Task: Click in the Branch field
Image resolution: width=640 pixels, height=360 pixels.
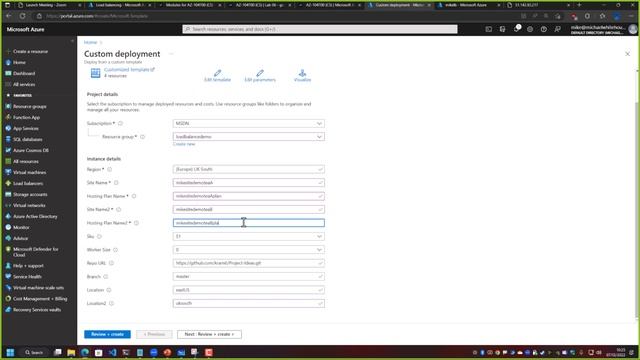Action: pyautogui.click(x=249, y=277)
